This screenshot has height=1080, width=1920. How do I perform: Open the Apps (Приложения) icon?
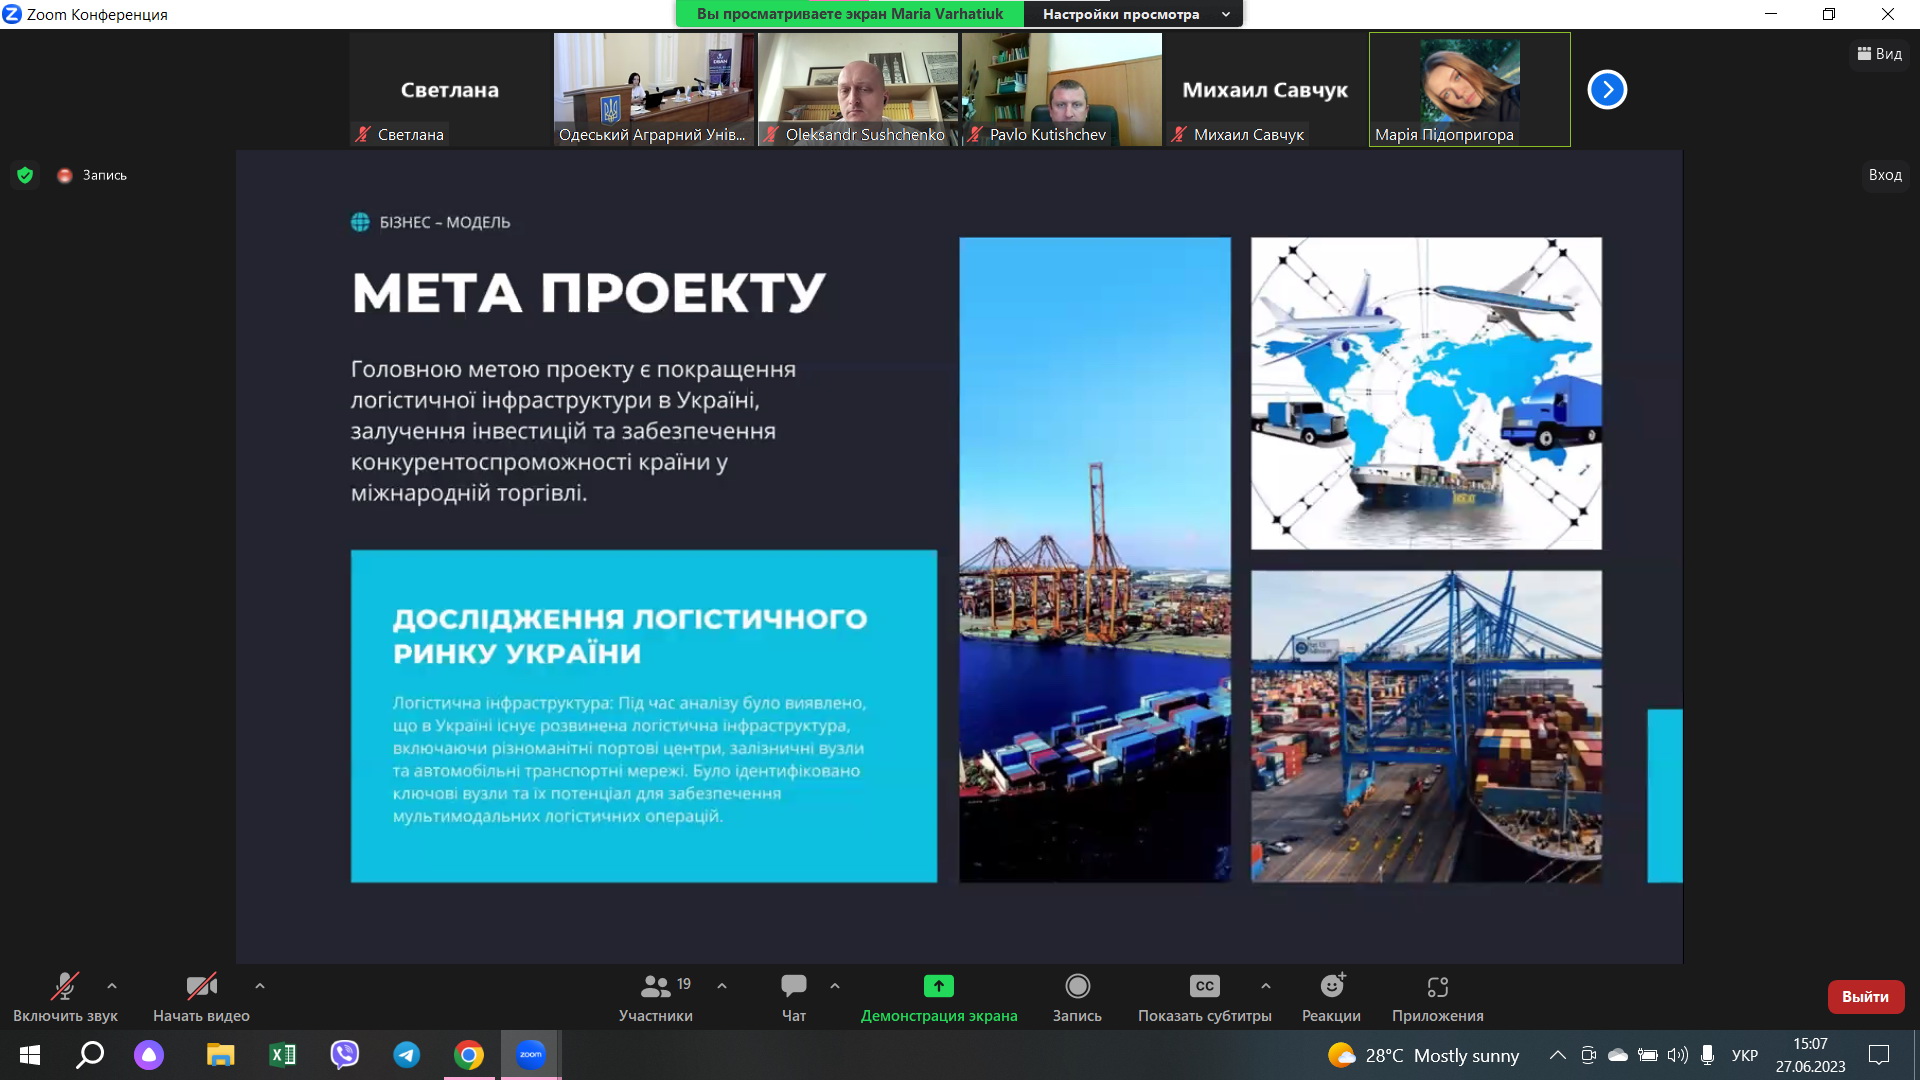[1437, 987]
